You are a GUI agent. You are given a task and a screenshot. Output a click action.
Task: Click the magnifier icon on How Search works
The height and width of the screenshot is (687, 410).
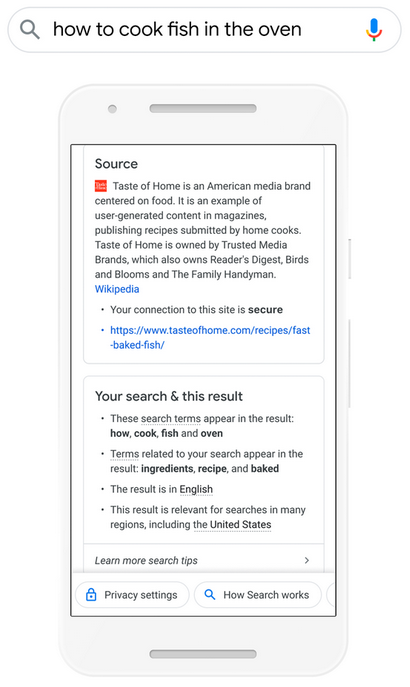coord(210,595)
